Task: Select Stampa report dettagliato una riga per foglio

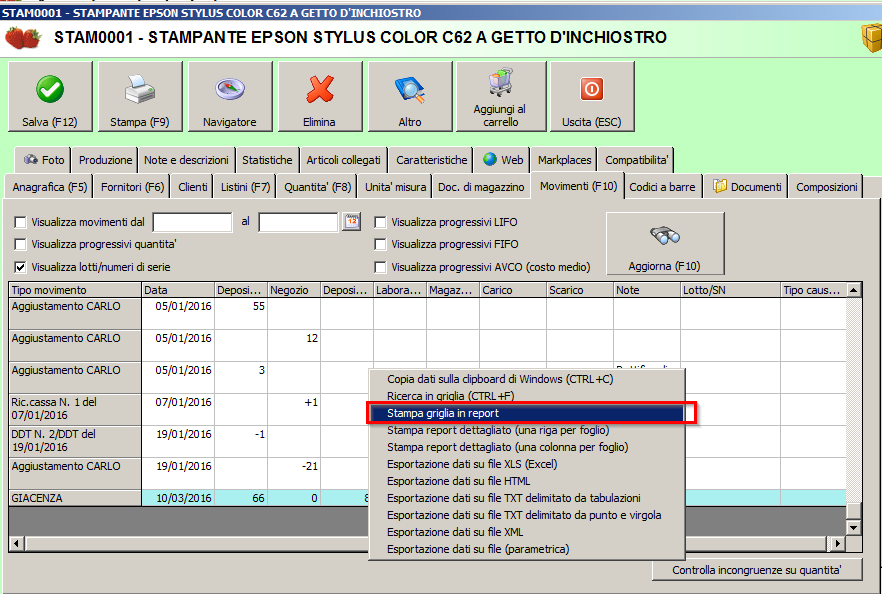Action: click(526, 430)
